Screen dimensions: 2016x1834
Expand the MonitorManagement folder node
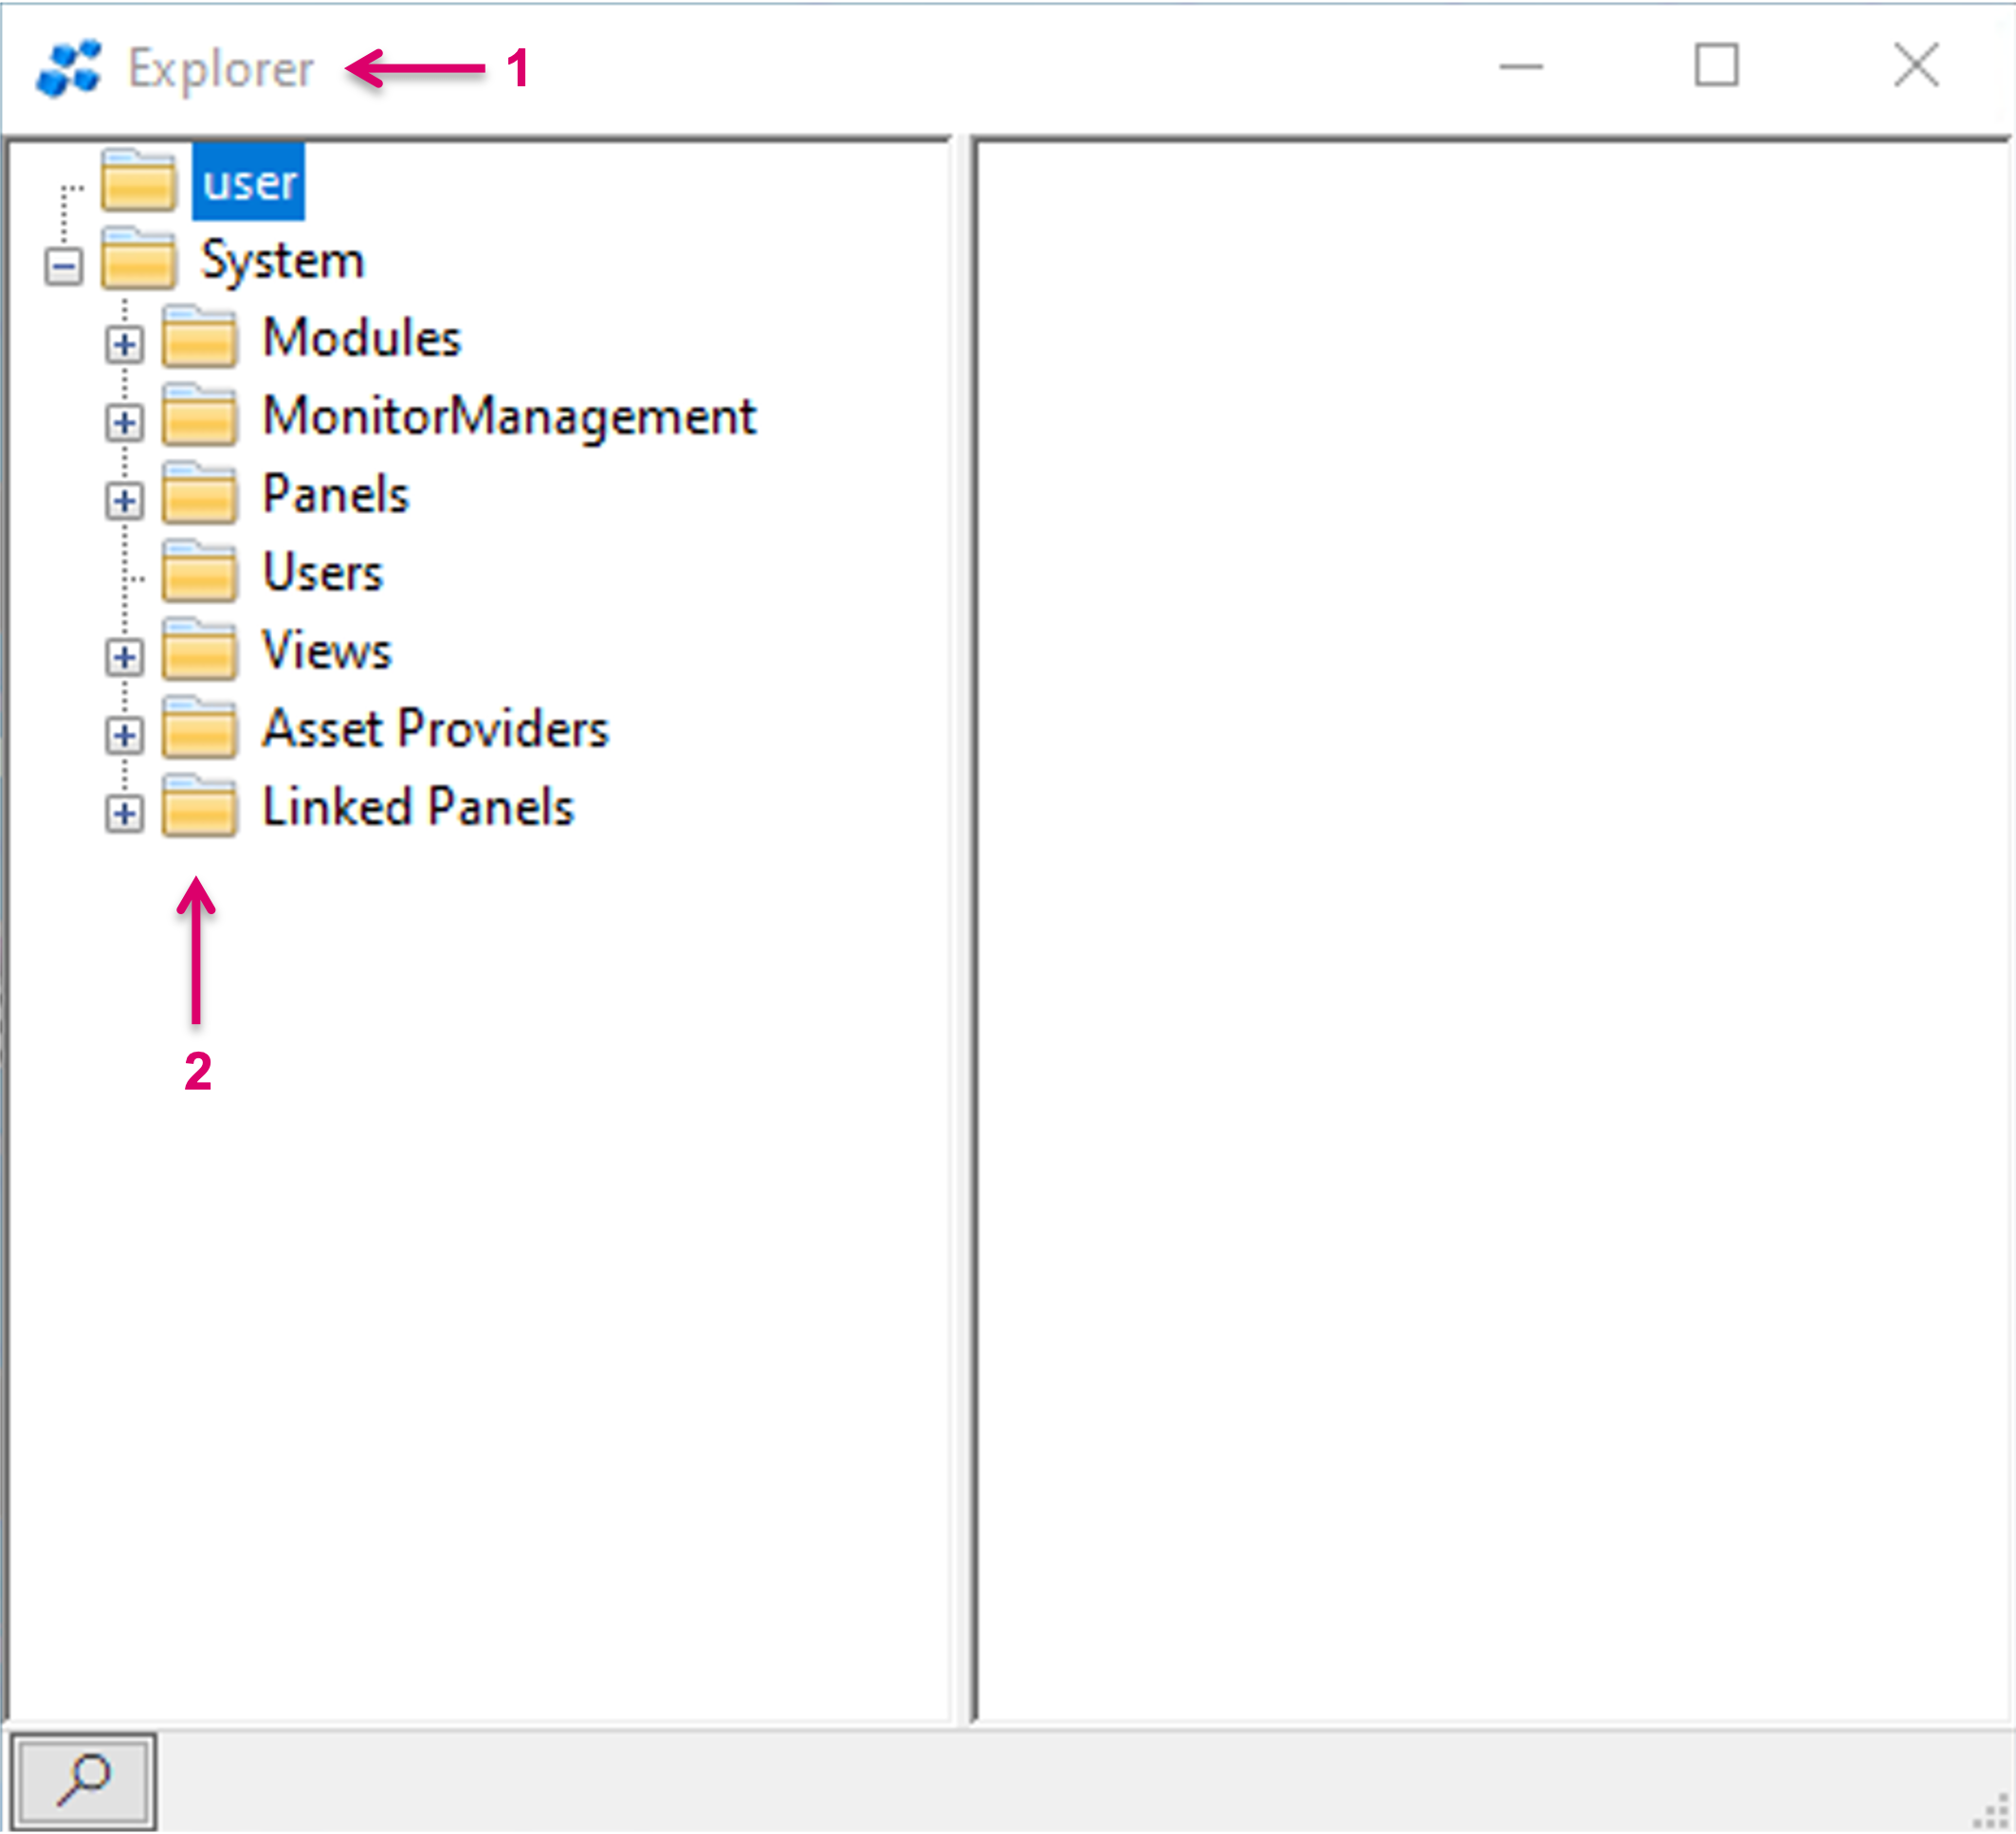pos(125,423)
